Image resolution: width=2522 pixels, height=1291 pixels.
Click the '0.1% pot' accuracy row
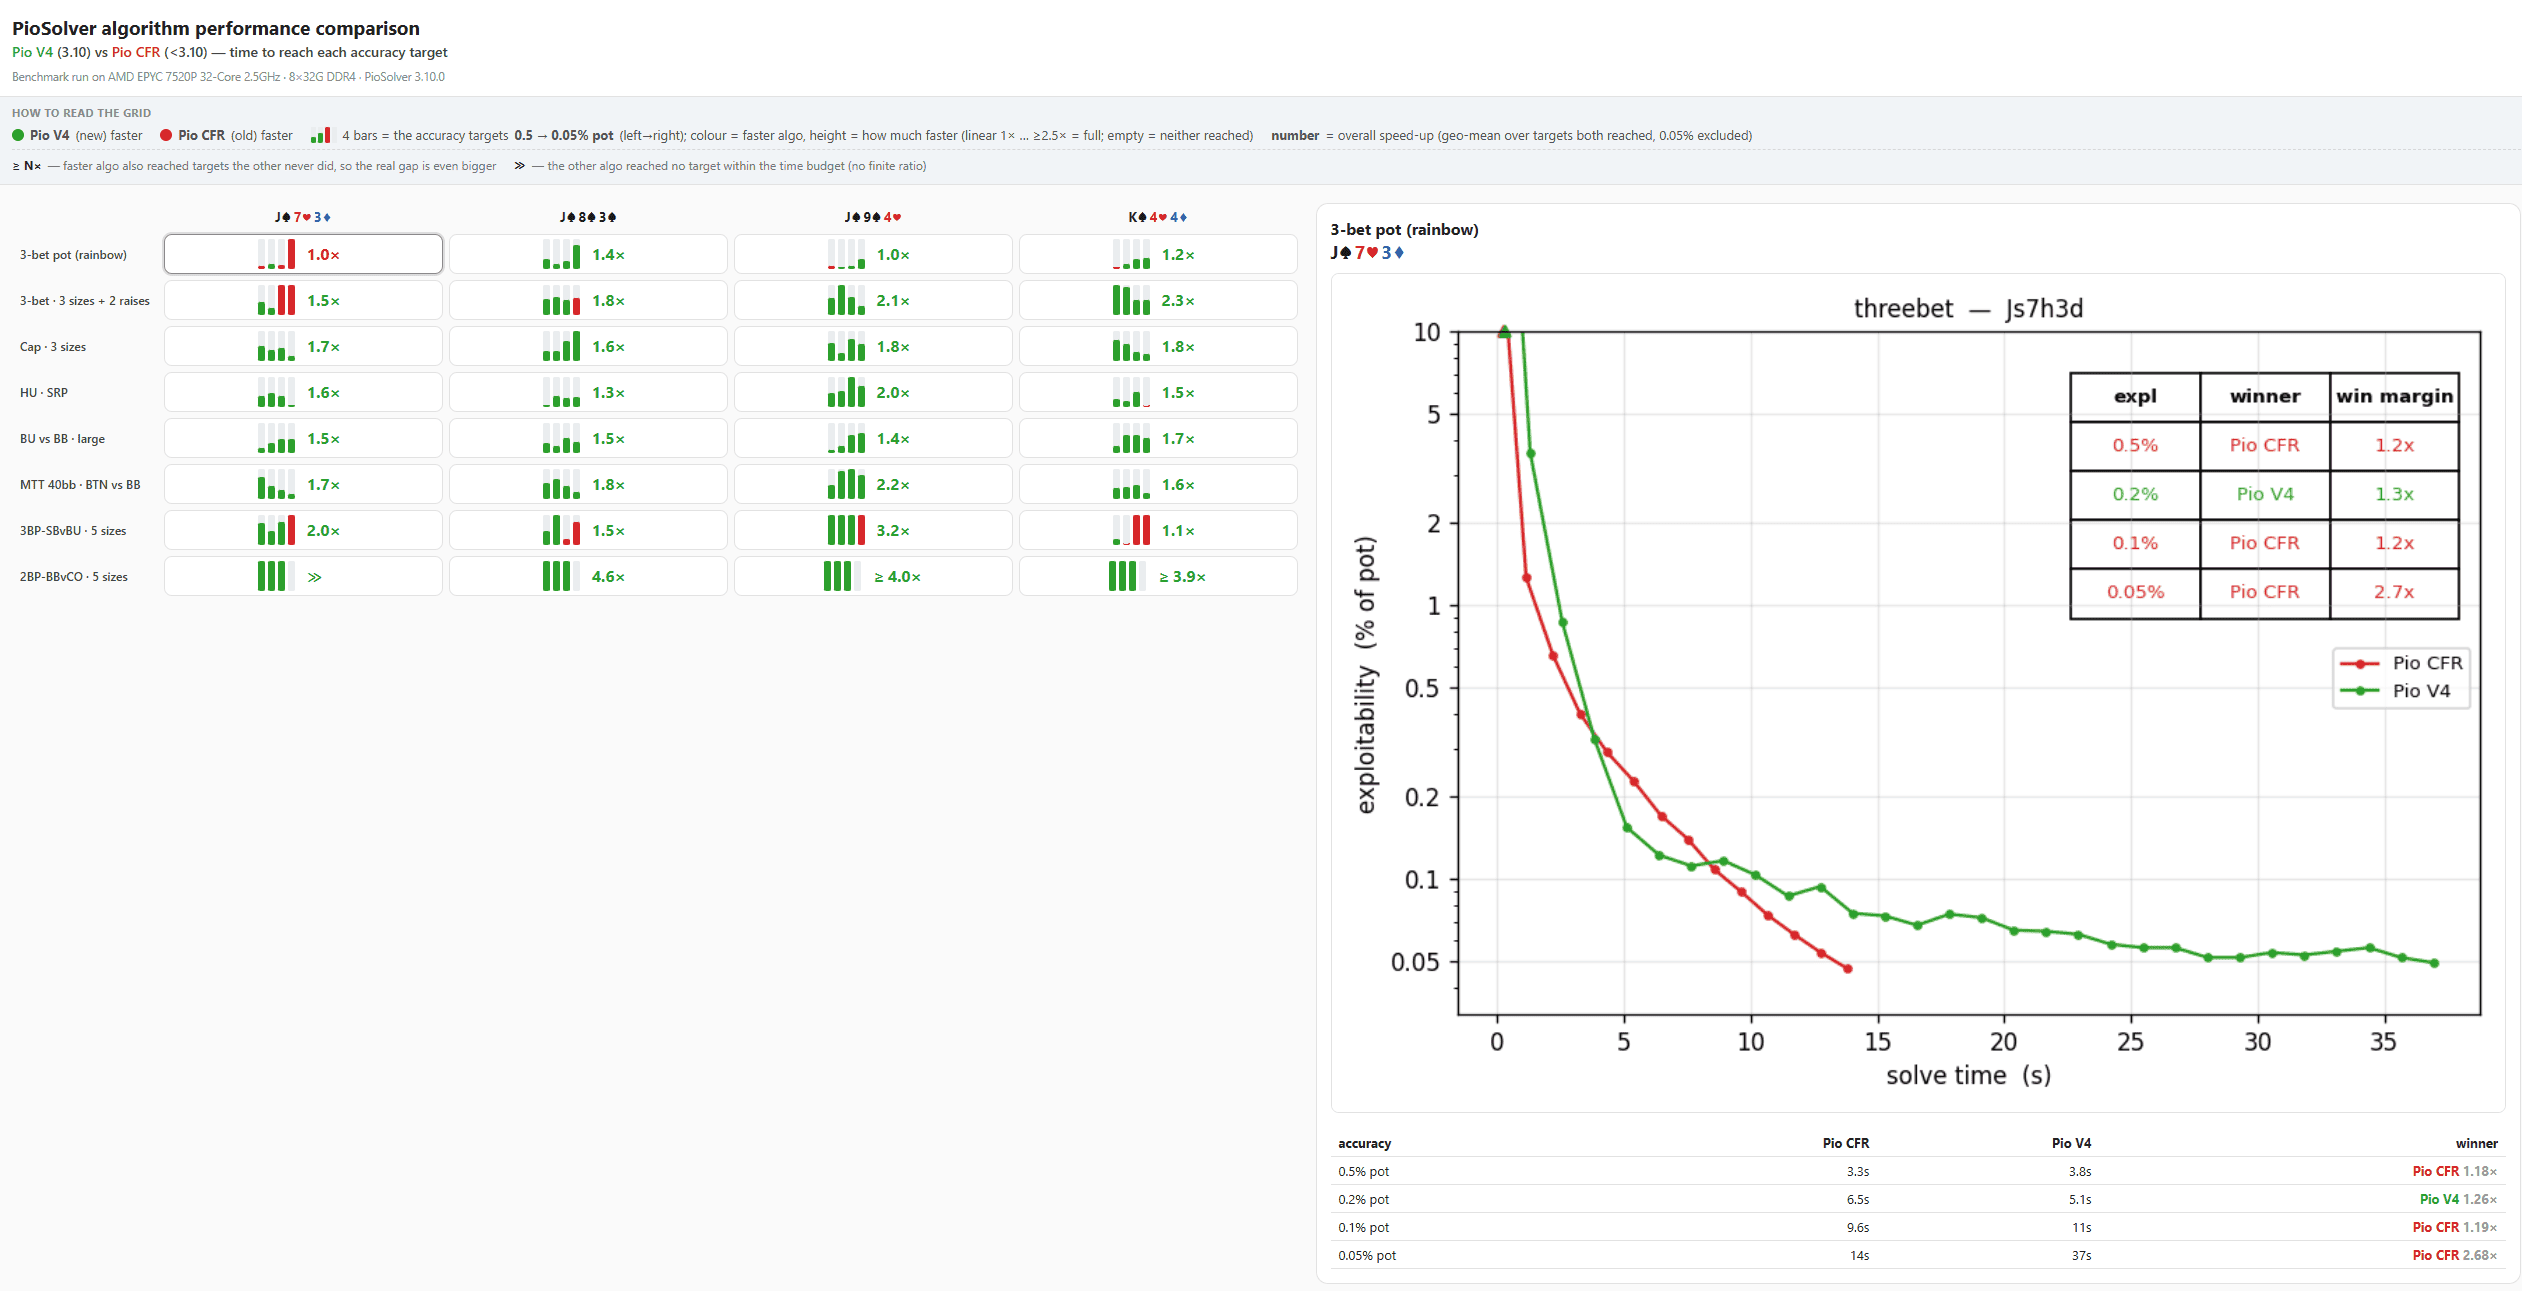tap(1917, 1227)
